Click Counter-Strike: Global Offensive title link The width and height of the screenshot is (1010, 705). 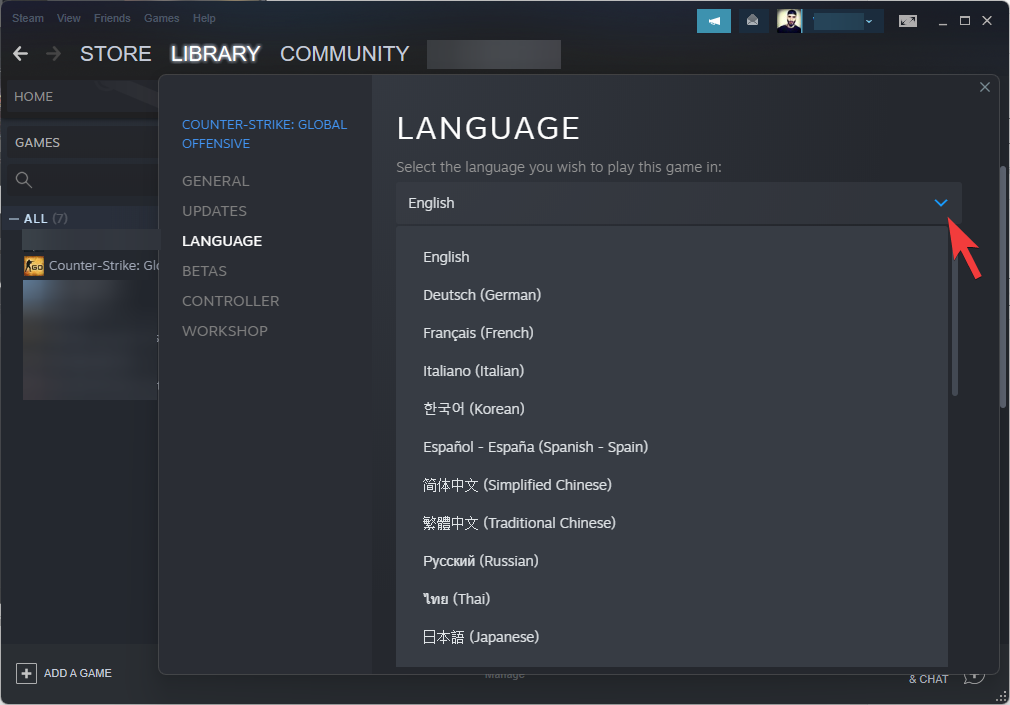point(265,134)
